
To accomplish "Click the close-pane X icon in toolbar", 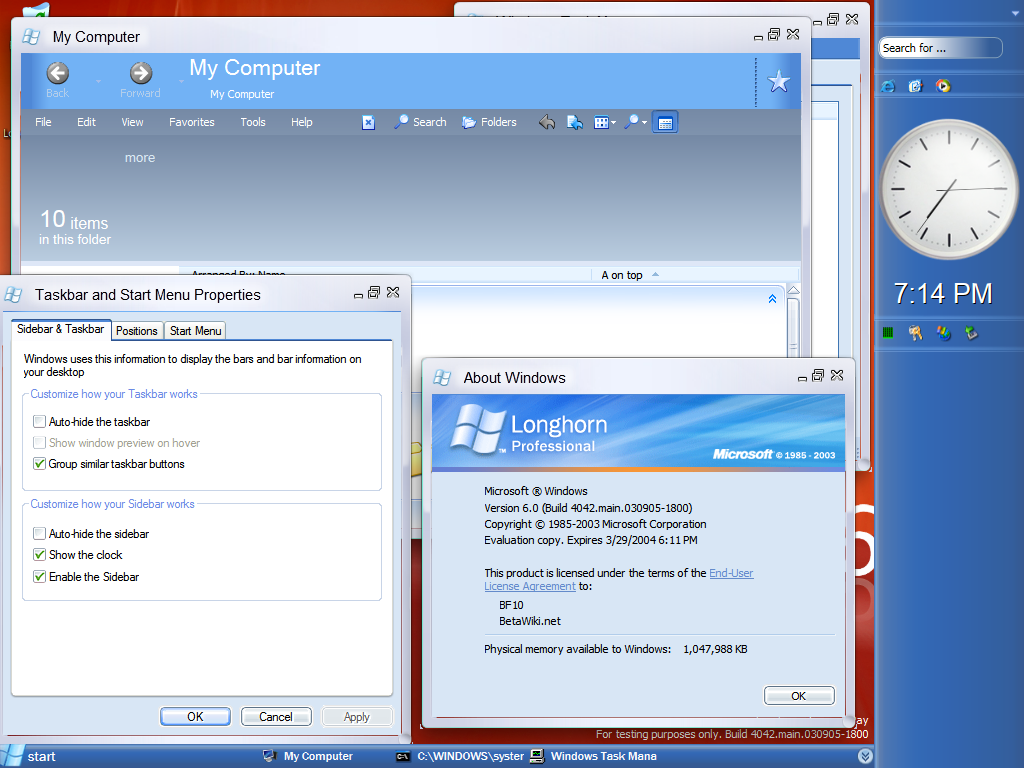I will pyautogui.click(x=368, y=122).
